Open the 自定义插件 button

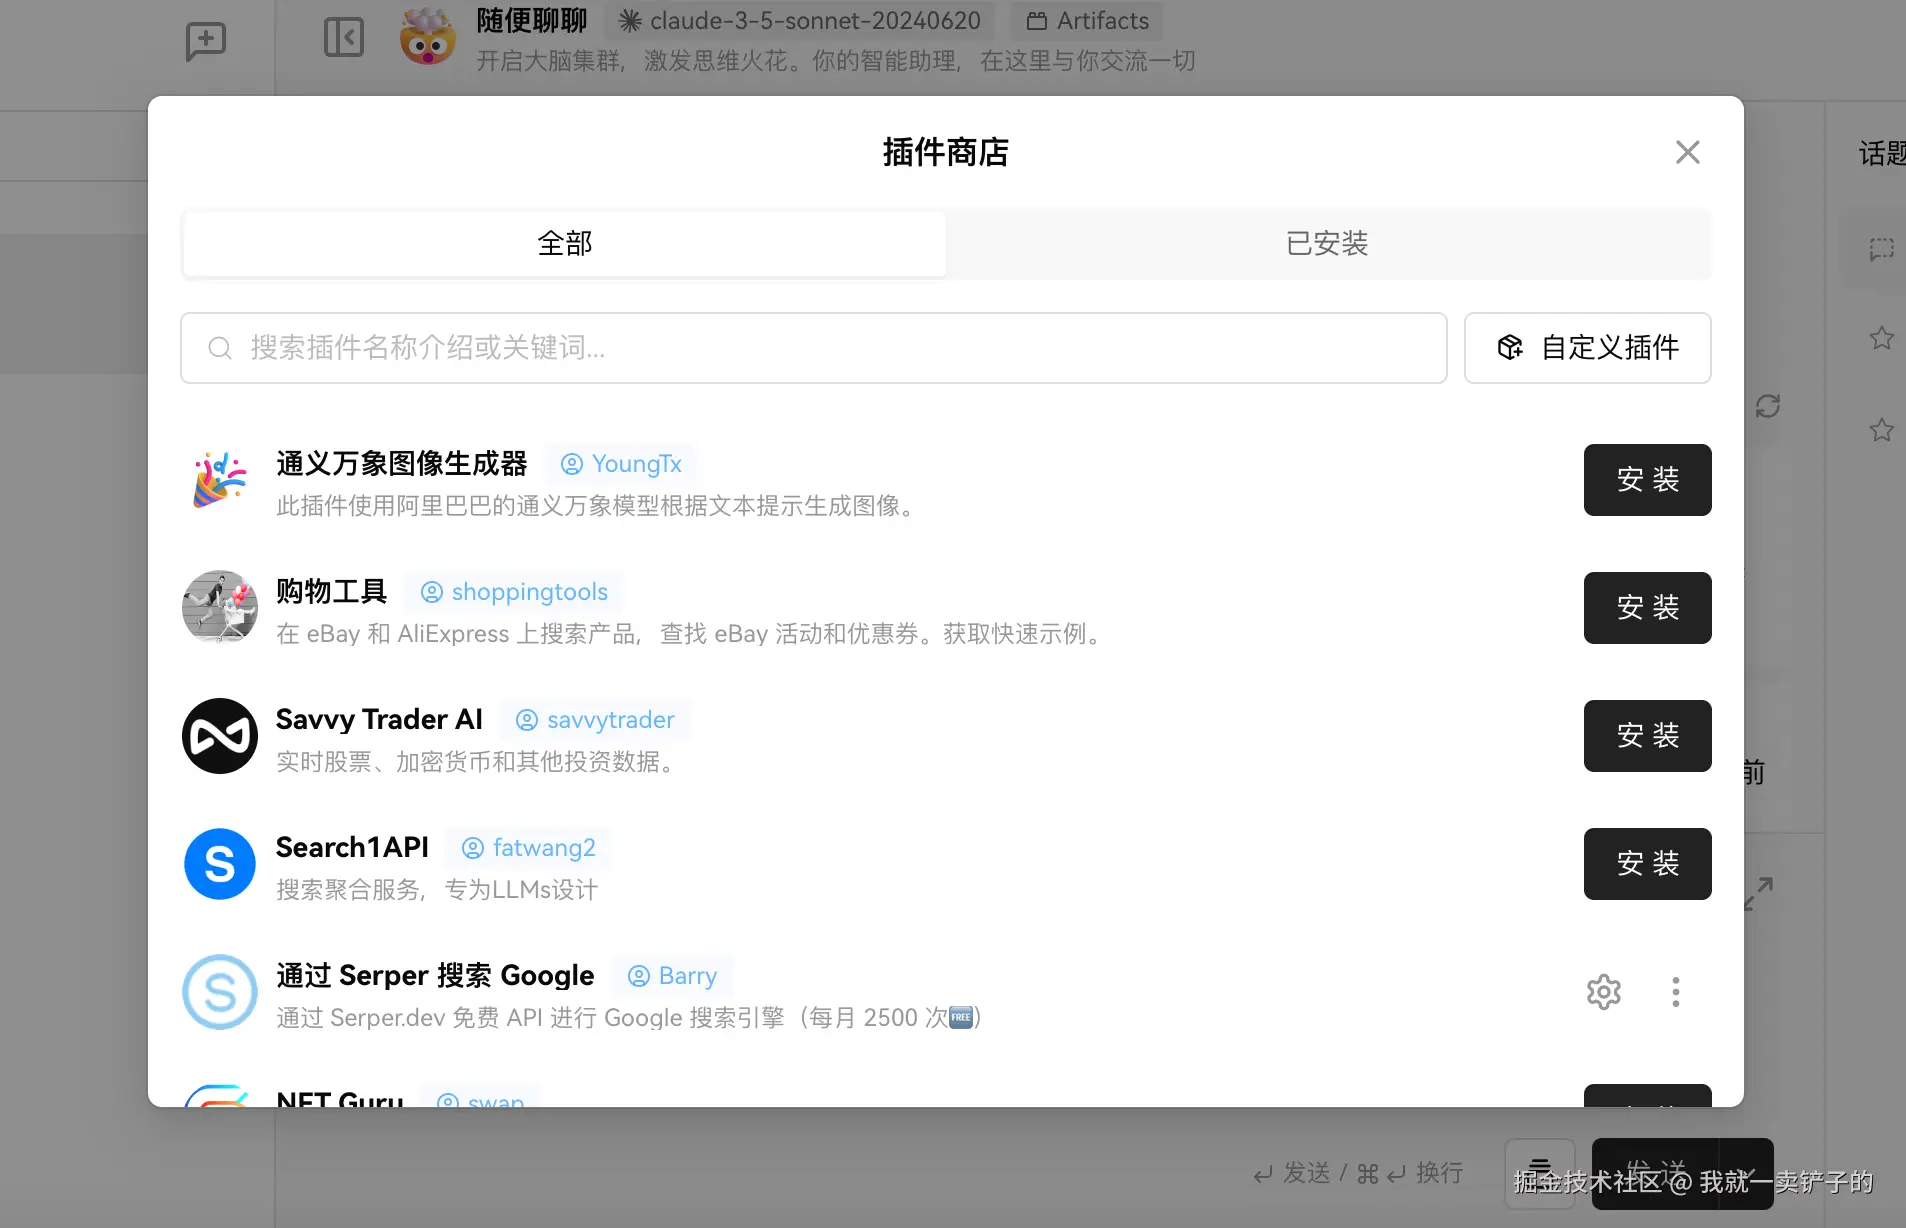1587,348
